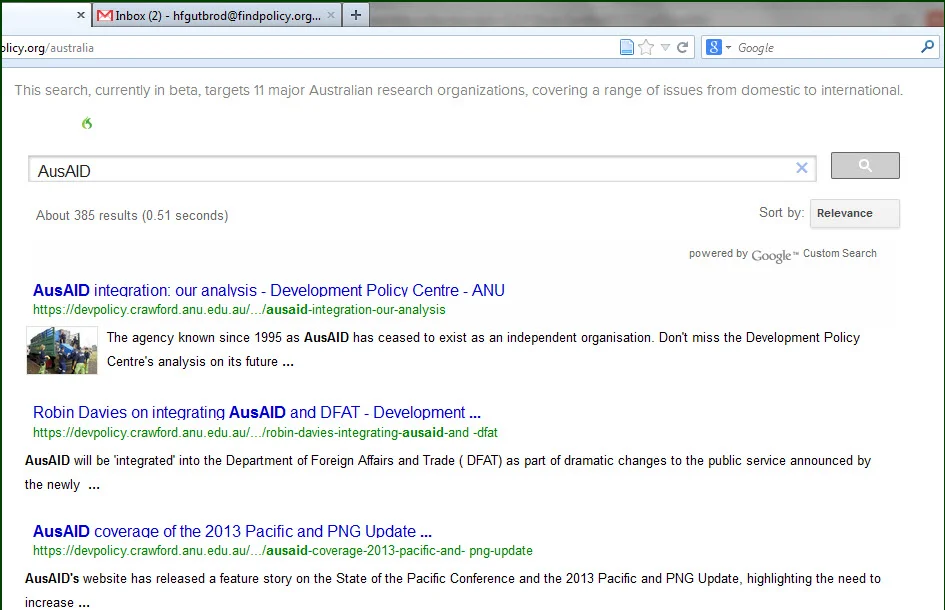Click the magnifier icon in browser search box
This screenshot has height=610, width=945.
click(x=928, y=46)
